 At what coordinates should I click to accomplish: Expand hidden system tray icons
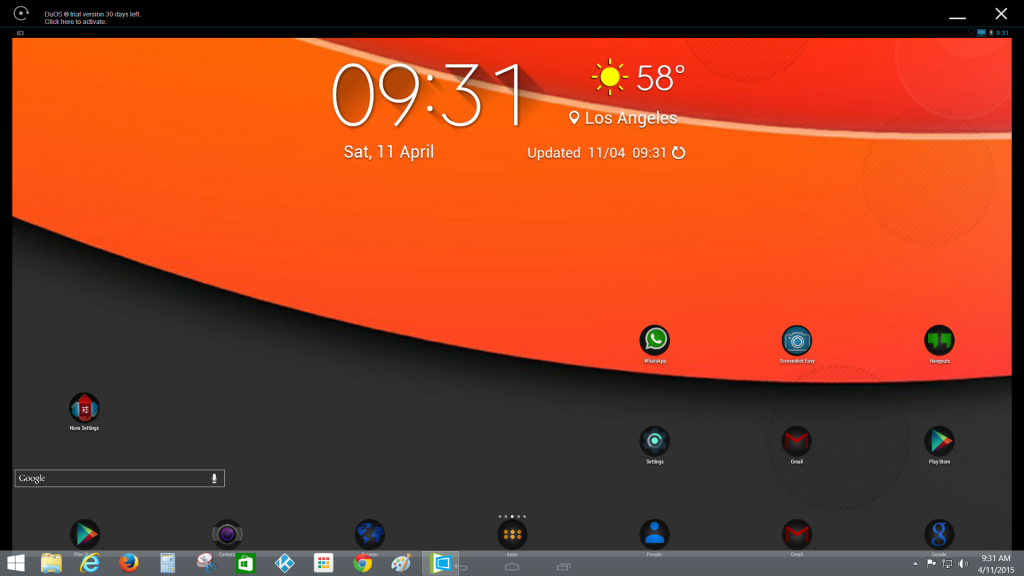pos(916,564)
